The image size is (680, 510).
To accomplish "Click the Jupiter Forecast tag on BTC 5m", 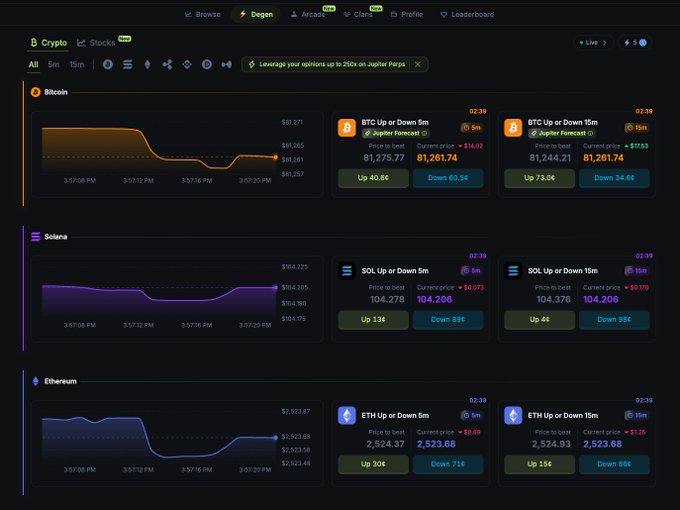I will (396, 133).
